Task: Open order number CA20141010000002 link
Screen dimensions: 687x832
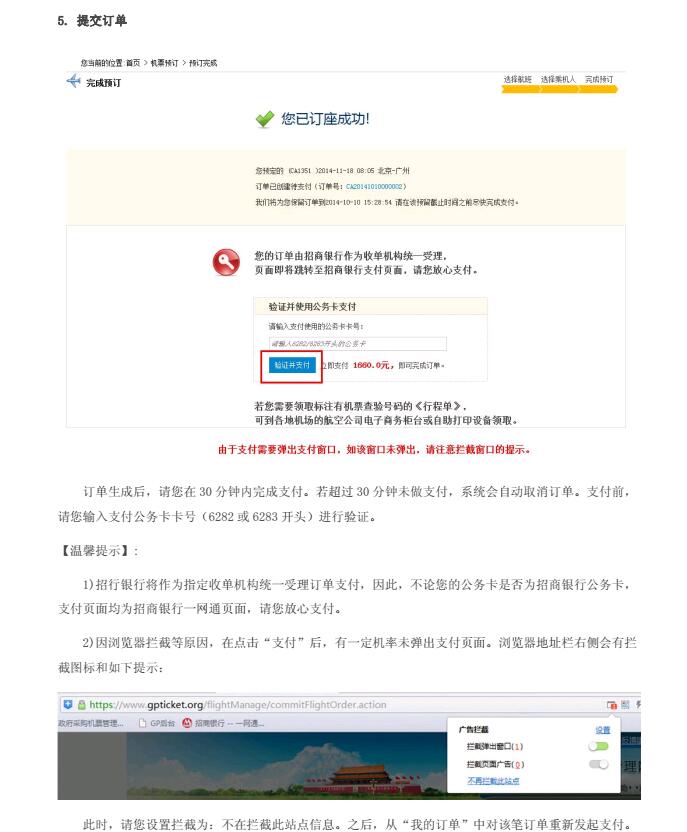Action: coord(375,186)
